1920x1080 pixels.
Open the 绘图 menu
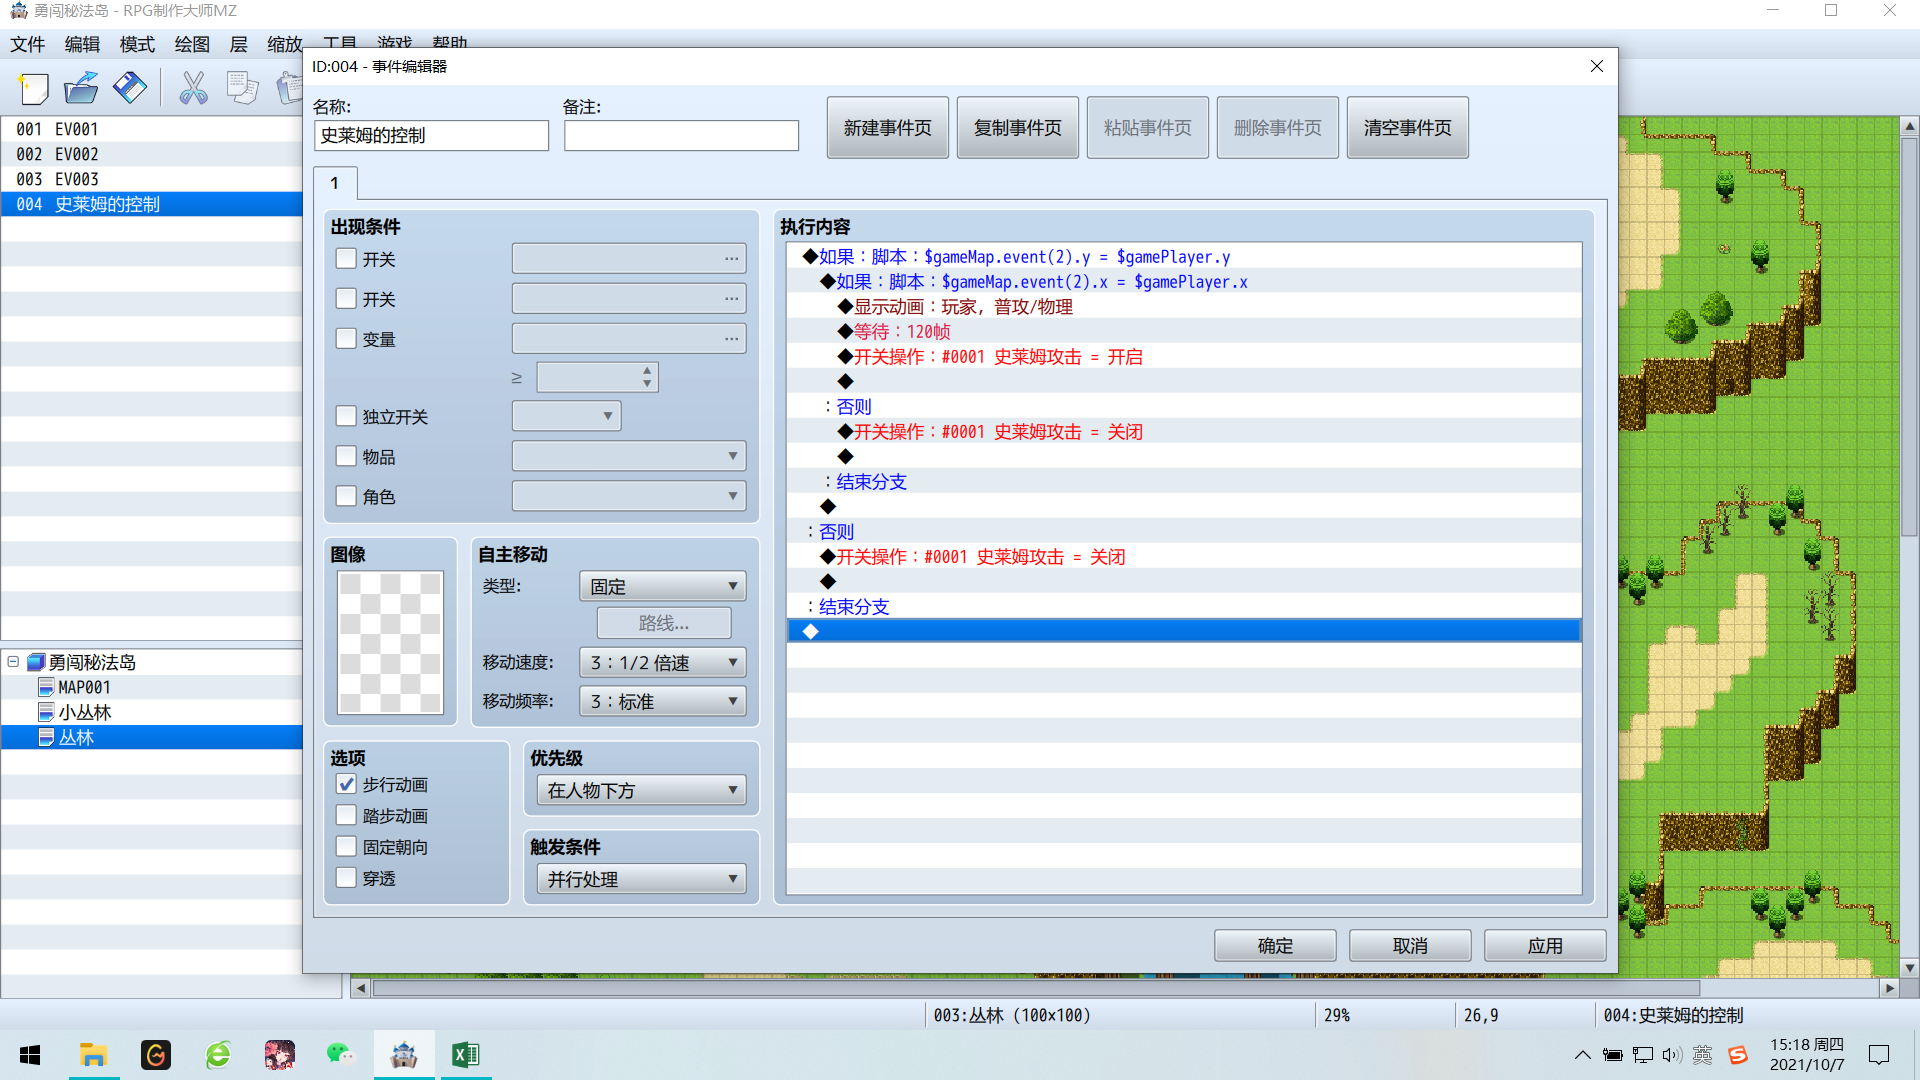[x=192, y=44]
